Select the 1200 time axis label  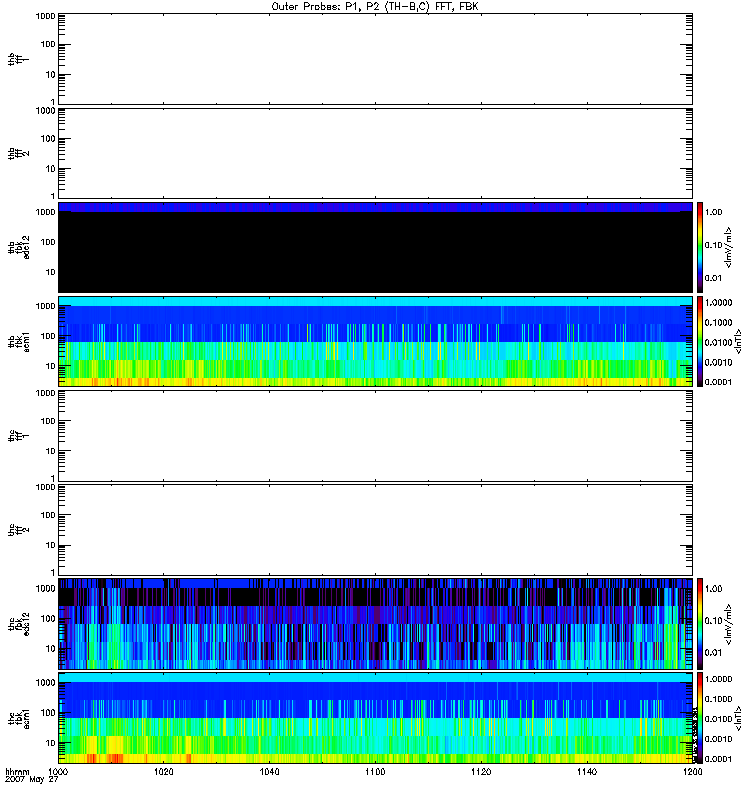692,772
